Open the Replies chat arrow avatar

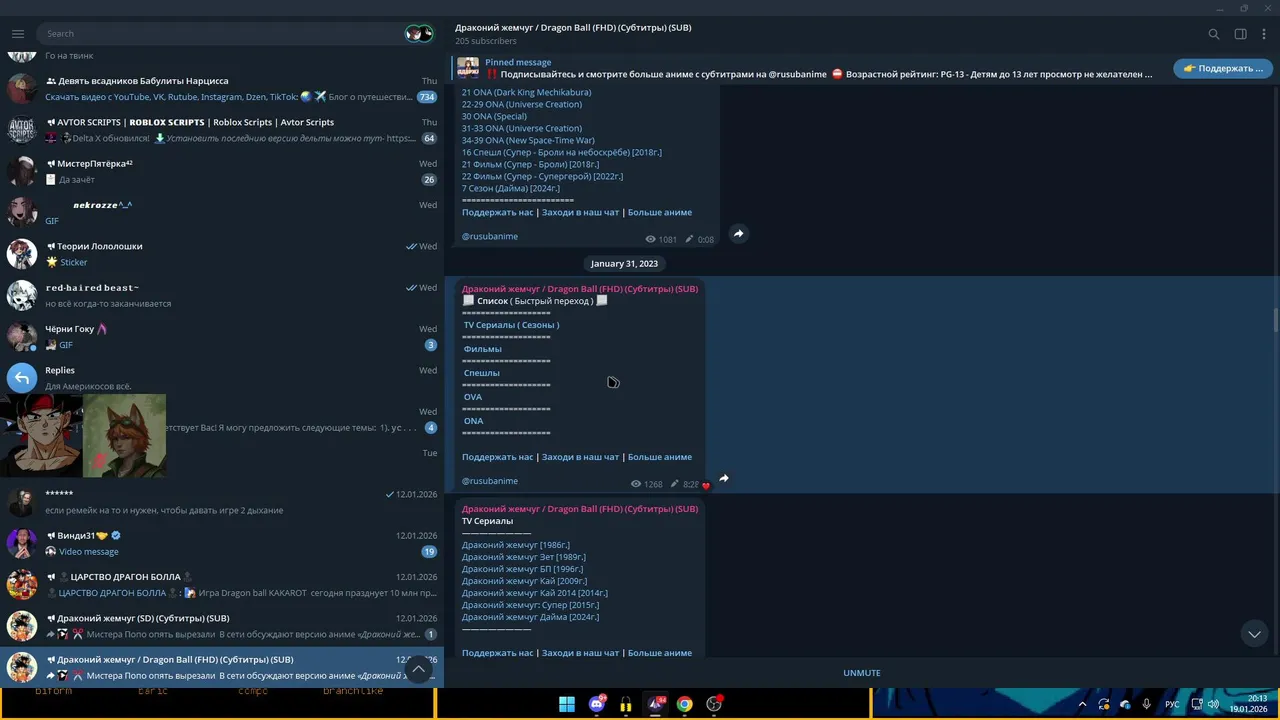(x=22, y=378)
